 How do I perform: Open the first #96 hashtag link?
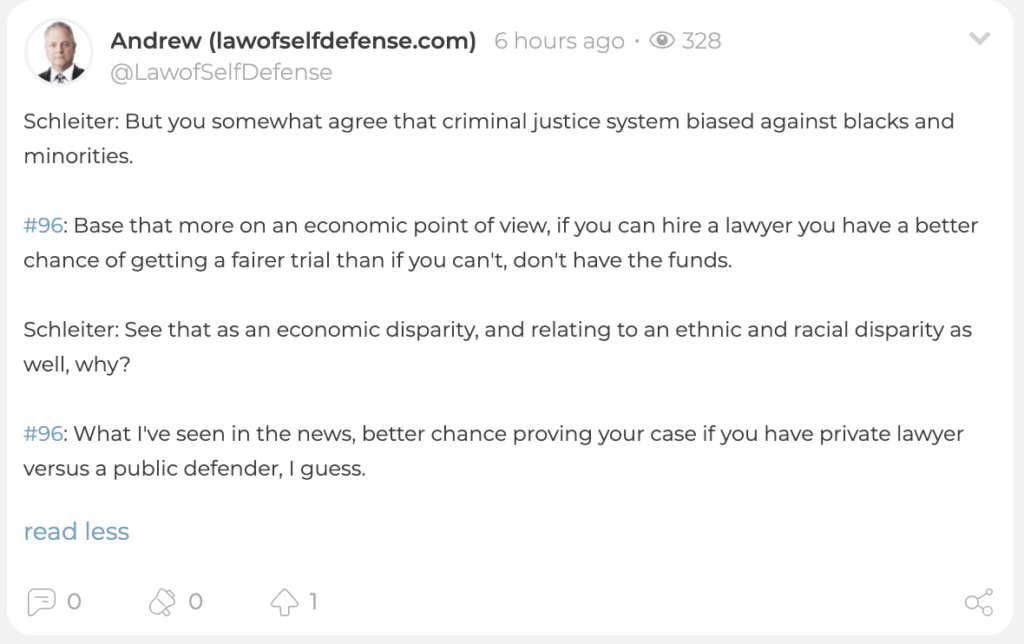click(43, 225)
